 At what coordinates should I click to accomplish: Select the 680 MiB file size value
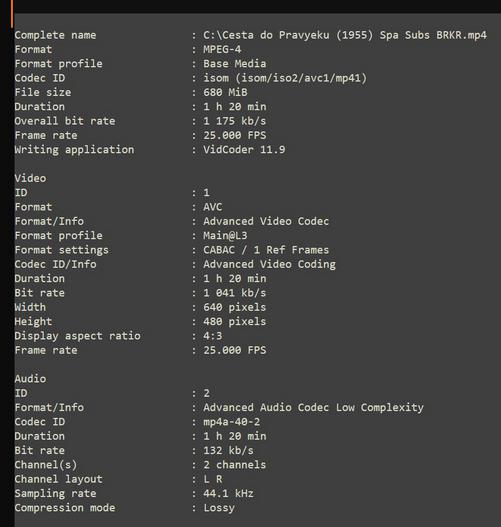coord(225,92)
